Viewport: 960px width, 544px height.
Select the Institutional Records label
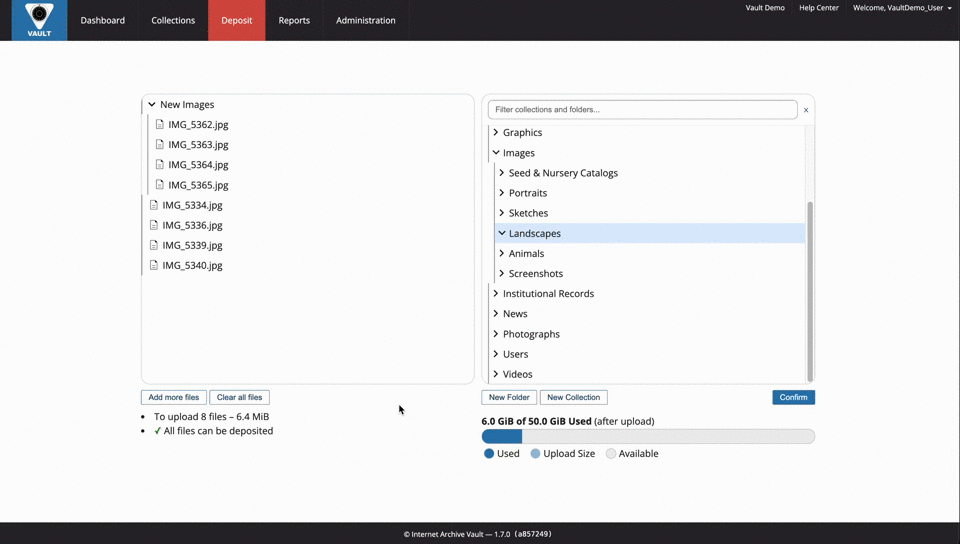[549, 294]
